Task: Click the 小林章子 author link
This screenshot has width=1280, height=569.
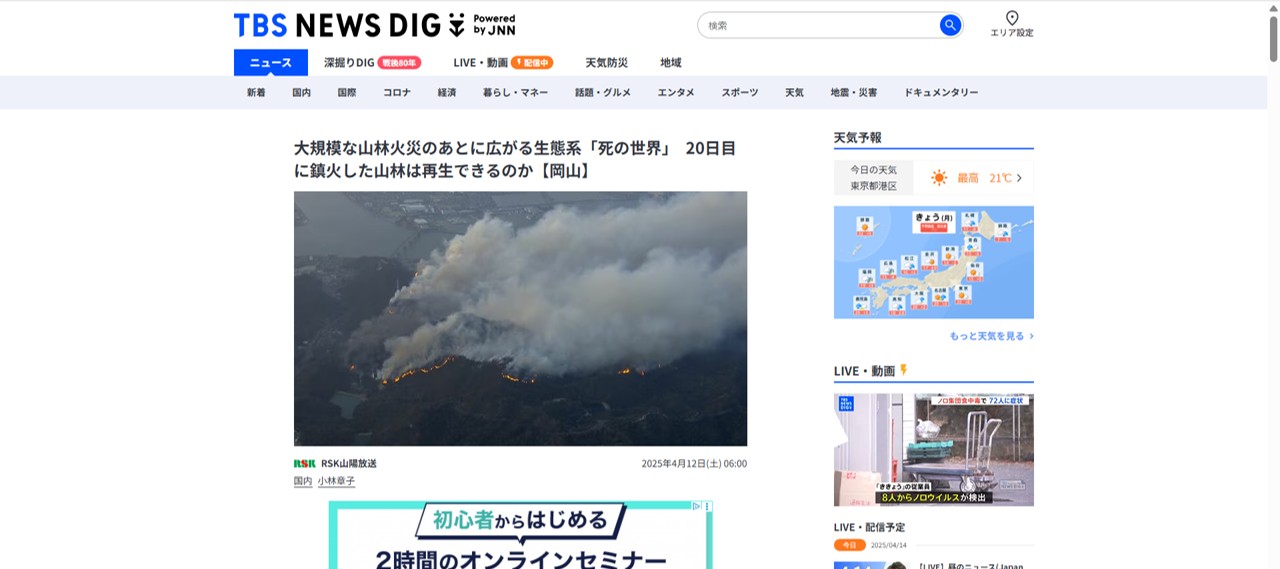Action: point(337,481)
